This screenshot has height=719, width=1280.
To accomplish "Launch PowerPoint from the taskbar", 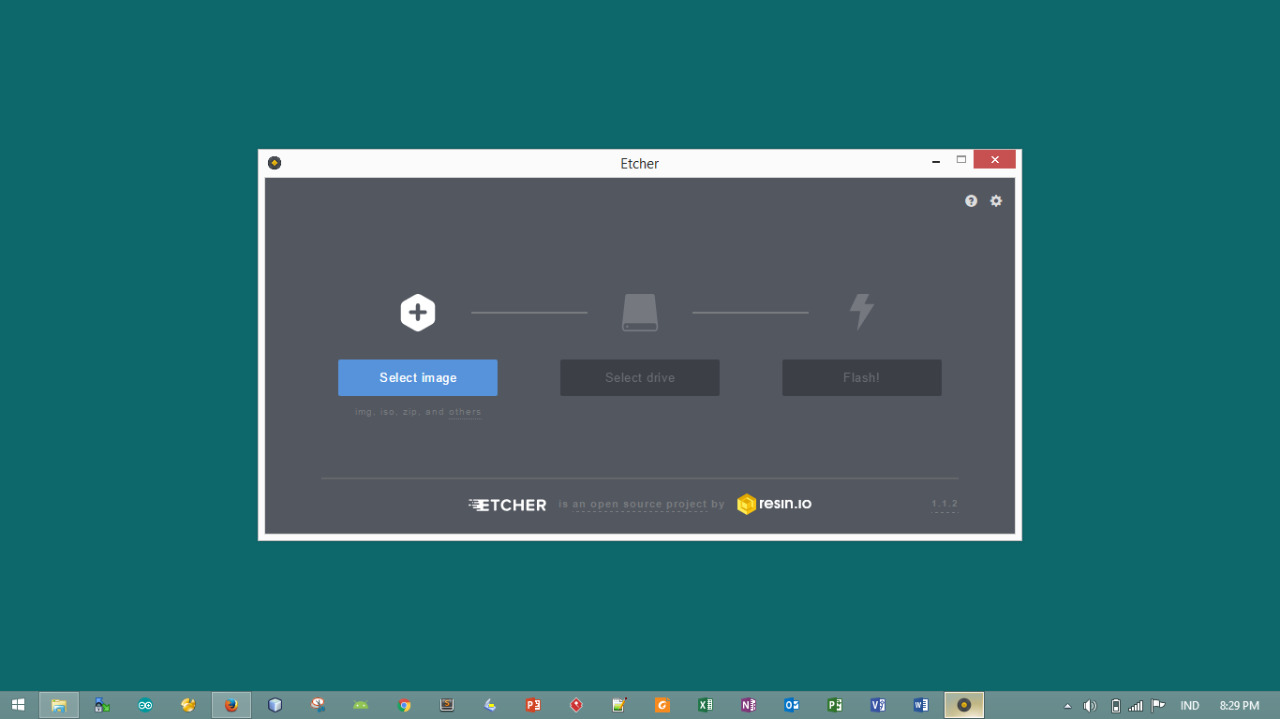I will 533,705.
